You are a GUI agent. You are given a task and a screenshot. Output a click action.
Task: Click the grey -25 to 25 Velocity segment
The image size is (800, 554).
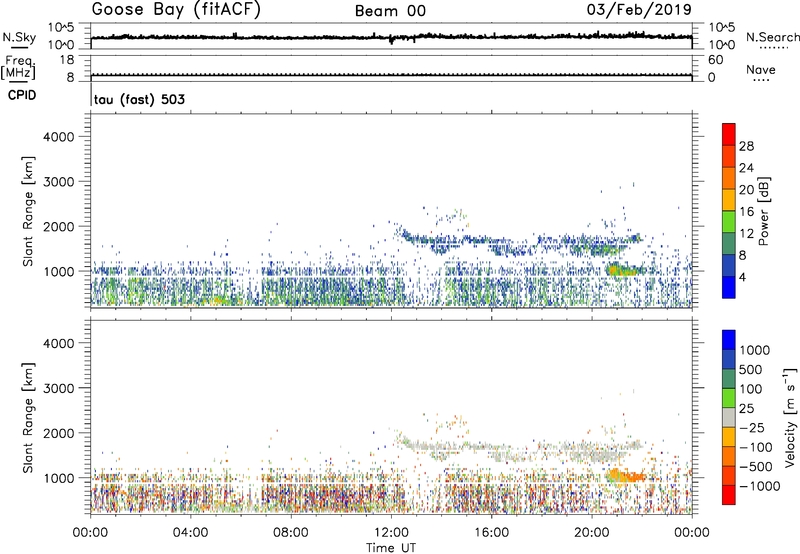[729, 417]
